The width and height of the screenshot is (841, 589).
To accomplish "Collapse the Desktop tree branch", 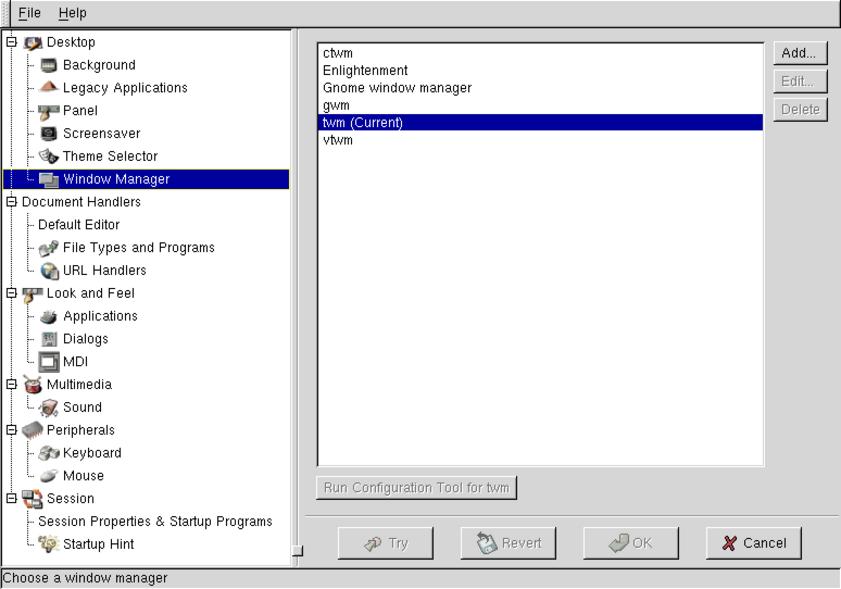I will (12, 42).
